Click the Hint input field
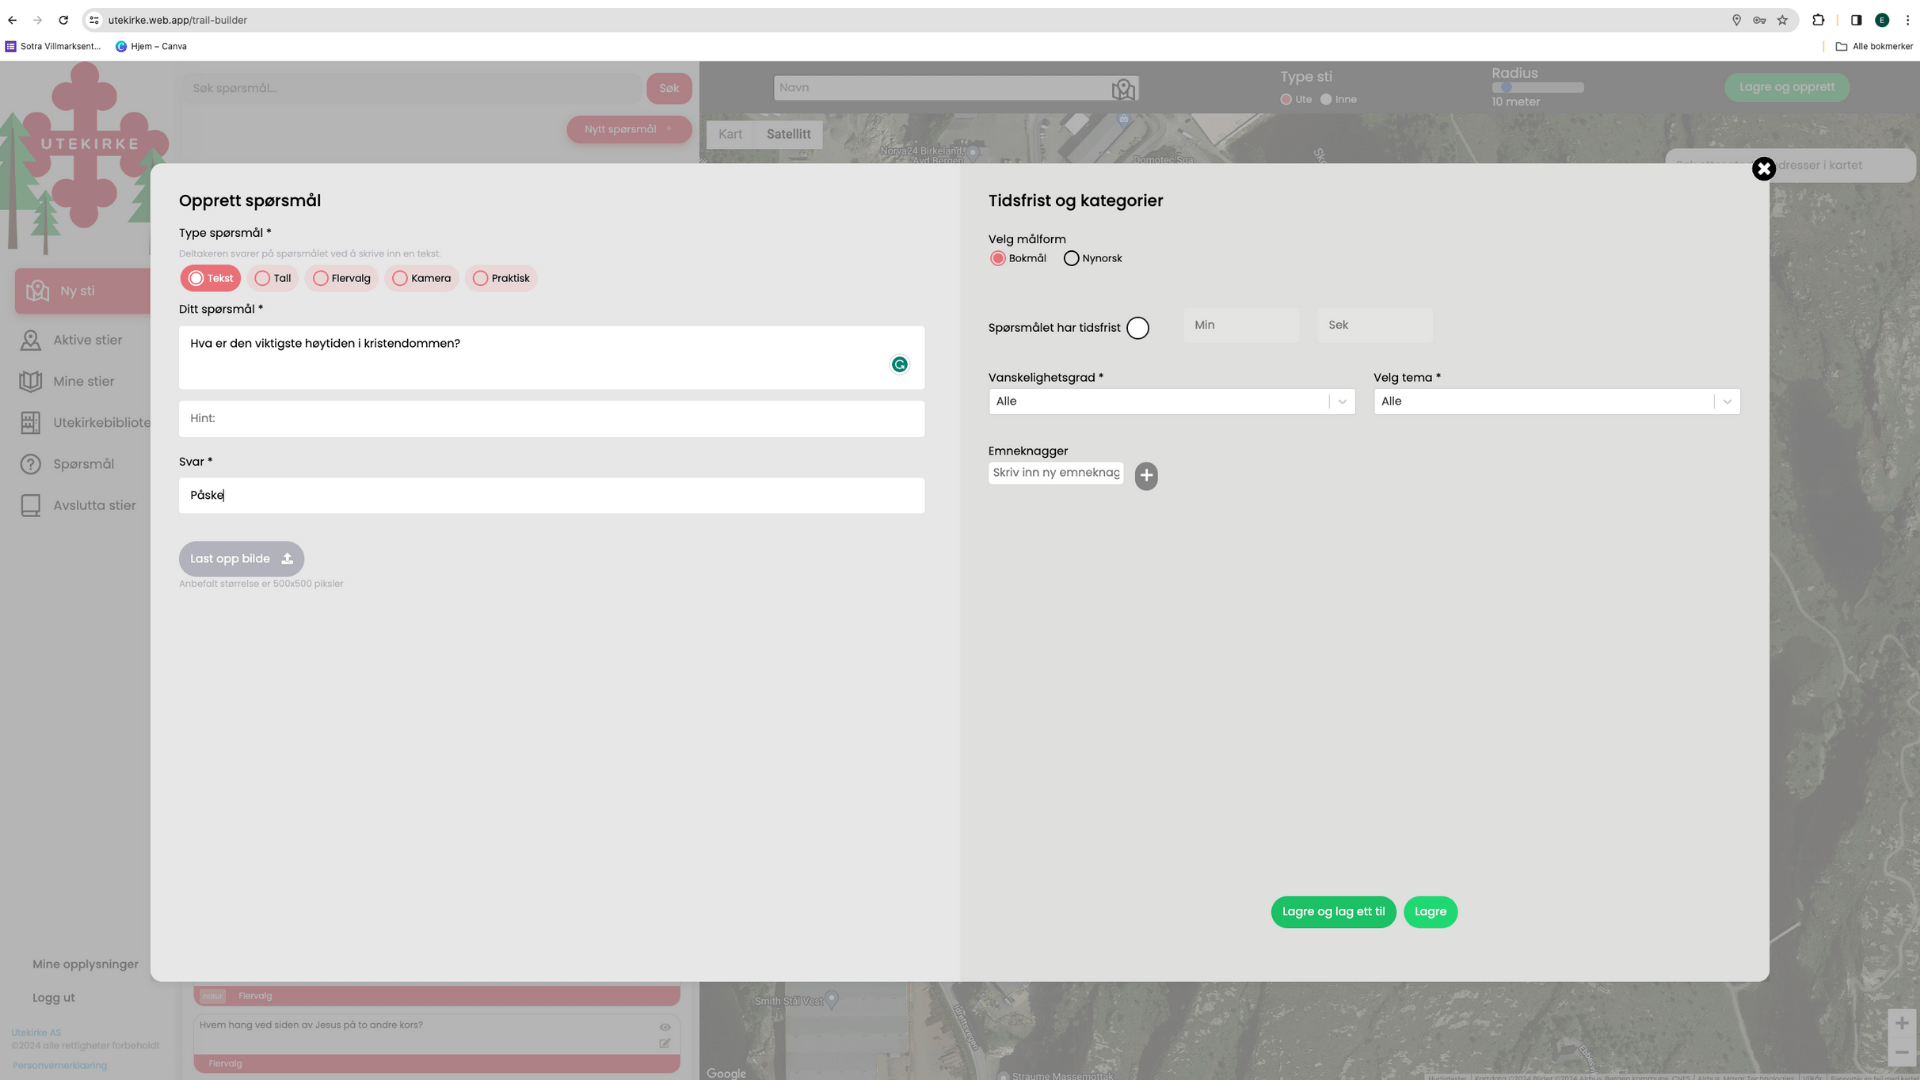The image size is (1920, 1080). (x=551, y=419)
